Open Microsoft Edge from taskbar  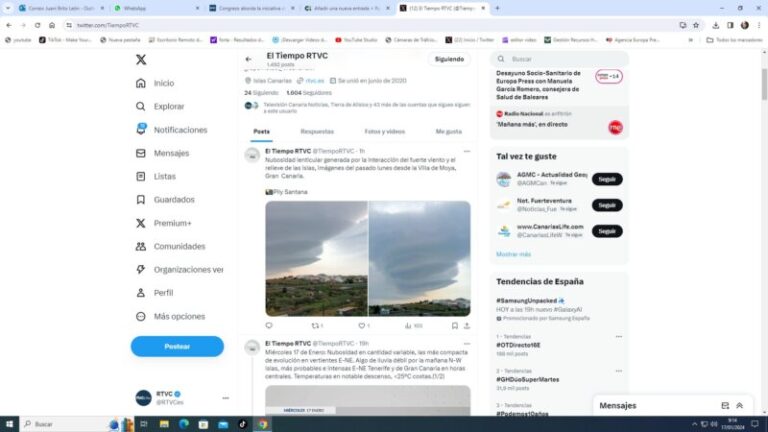tap(184, 424)
